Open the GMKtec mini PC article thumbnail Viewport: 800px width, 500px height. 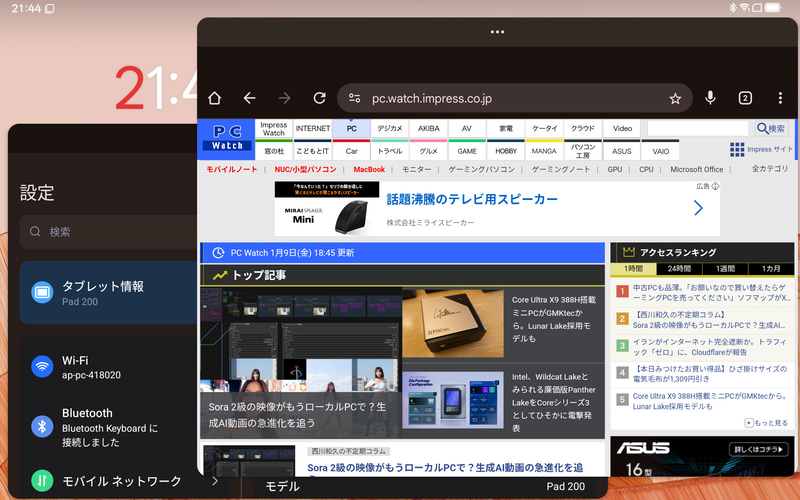(x=453, y=323)
